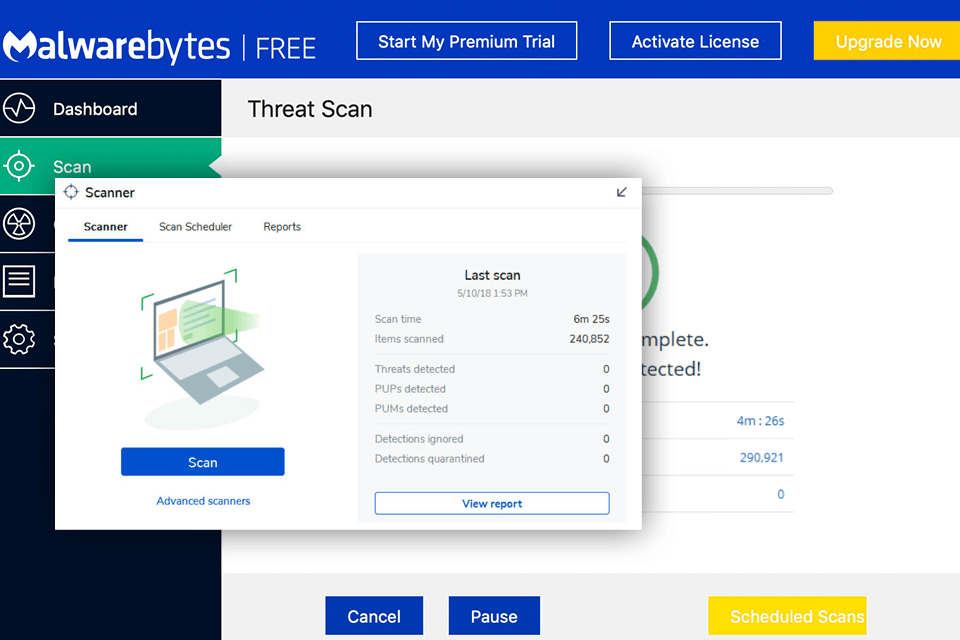Click the Dashboard pulse icon in sidebar
This screenshot has height=640, width=960.
[19, 109]
